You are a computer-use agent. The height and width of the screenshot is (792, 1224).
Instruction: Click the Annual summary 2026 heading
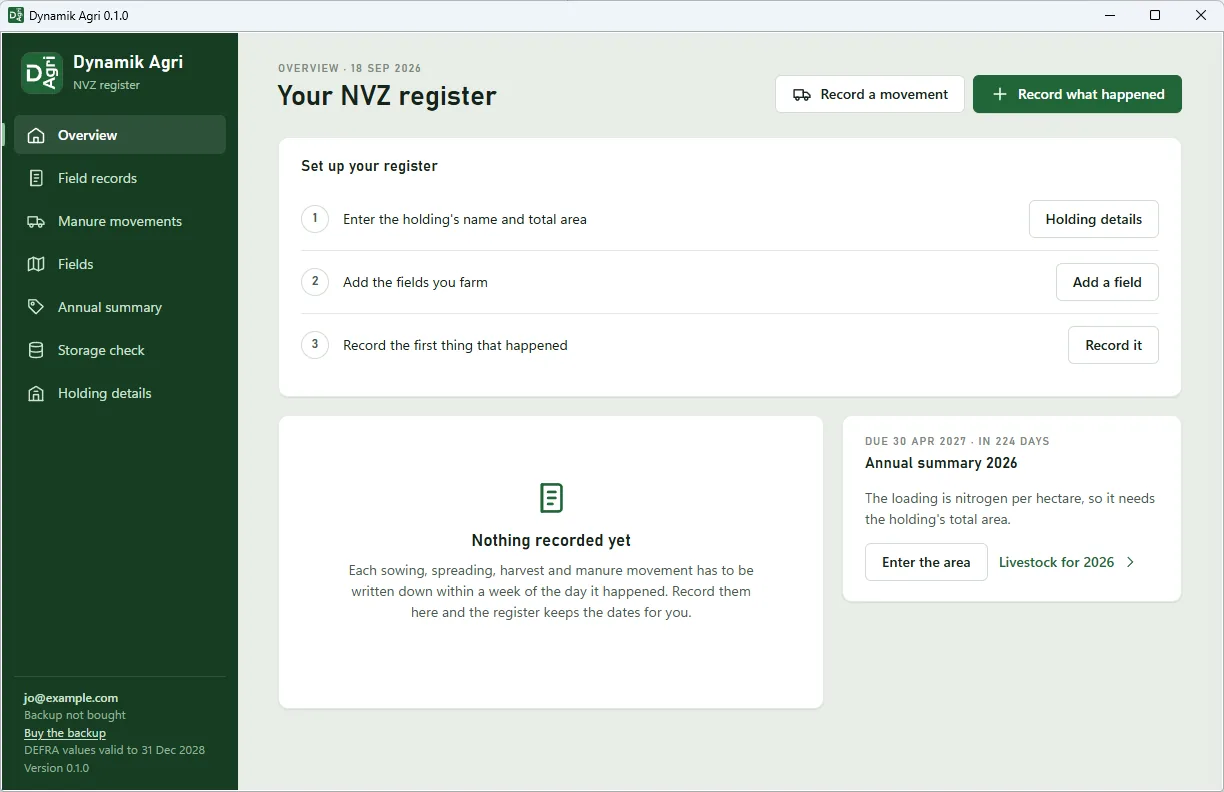click(x=941, y=463)
